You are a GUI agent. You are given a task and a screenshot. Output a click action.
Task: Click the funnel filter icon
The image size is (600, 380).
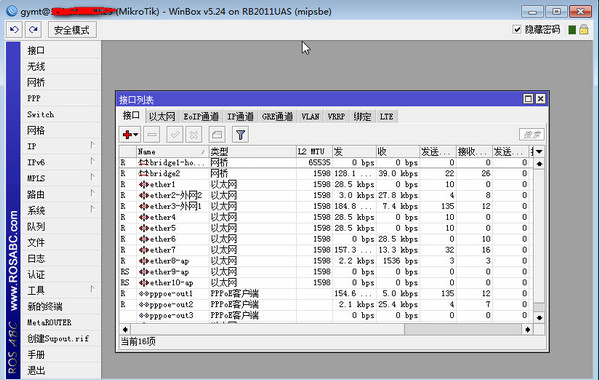click(240, 135)
